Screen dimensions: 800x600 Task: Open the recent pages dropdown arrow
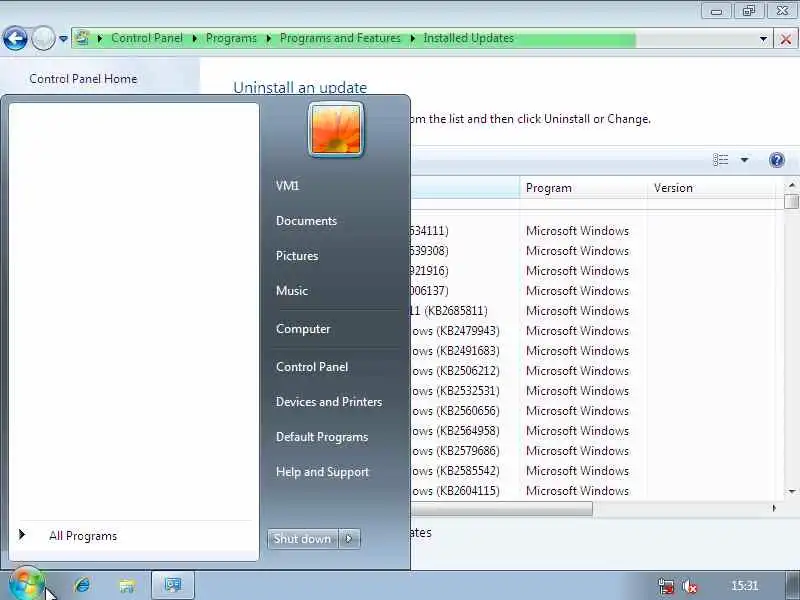(x=63, y=39)
